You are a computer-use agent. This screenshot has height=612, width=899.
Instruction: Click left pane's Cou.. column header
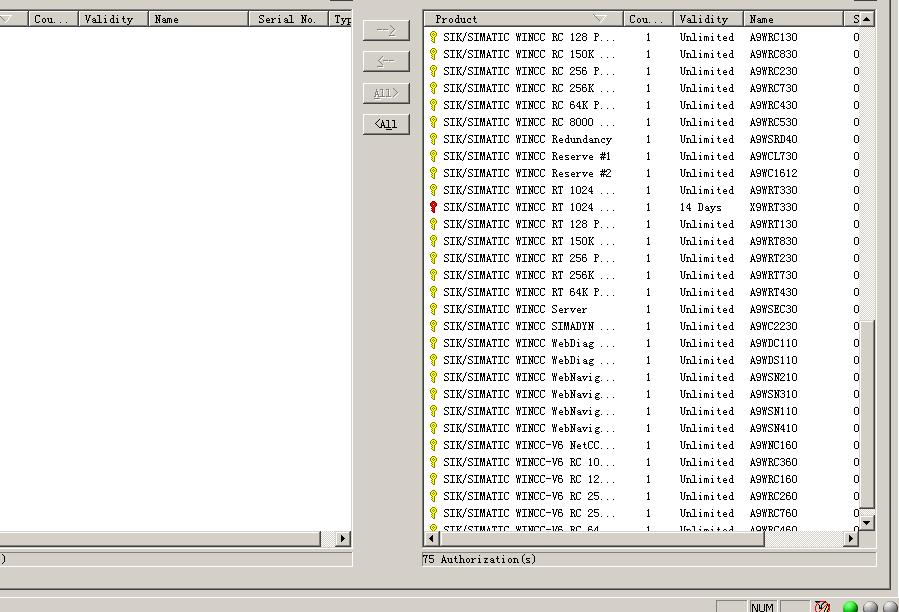click(x=53, y=19)
